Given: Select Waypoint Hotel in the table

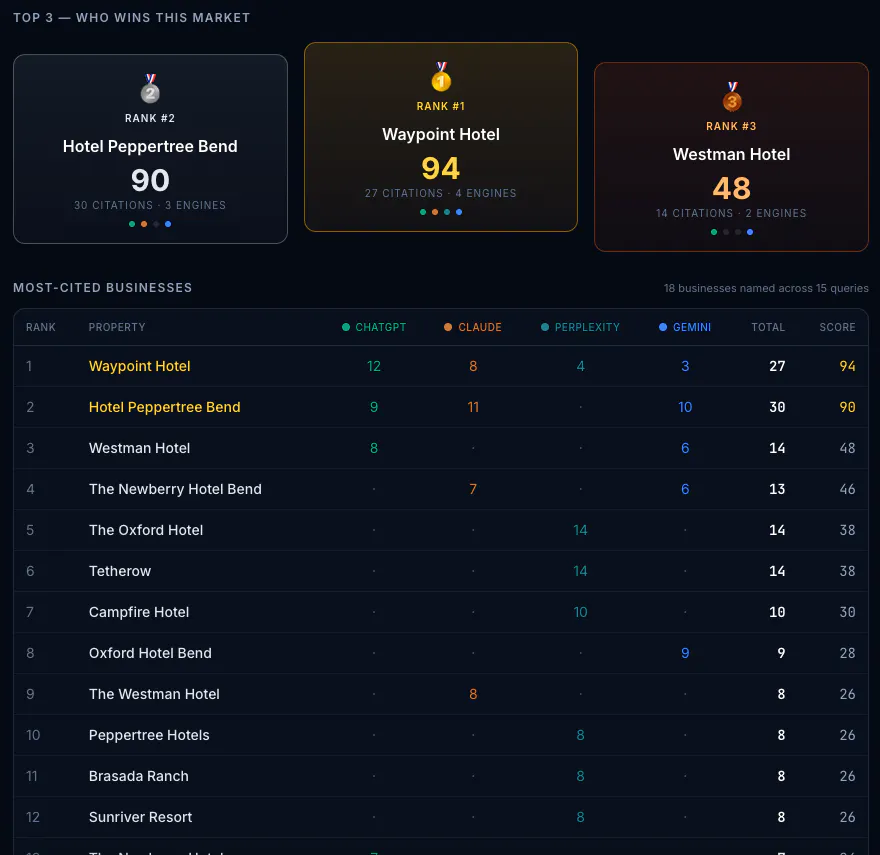Looking at the screenshot, I should coord(139,366).
